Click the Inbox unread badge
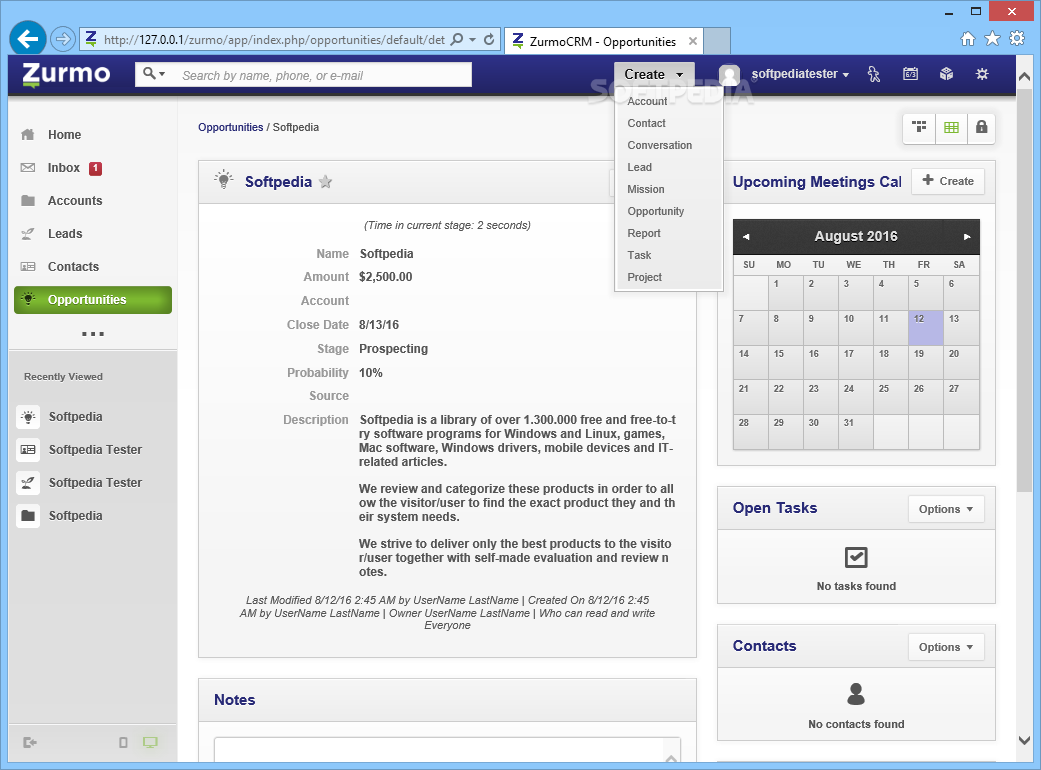The image size is (1041, 770). [x=96, y=168]
